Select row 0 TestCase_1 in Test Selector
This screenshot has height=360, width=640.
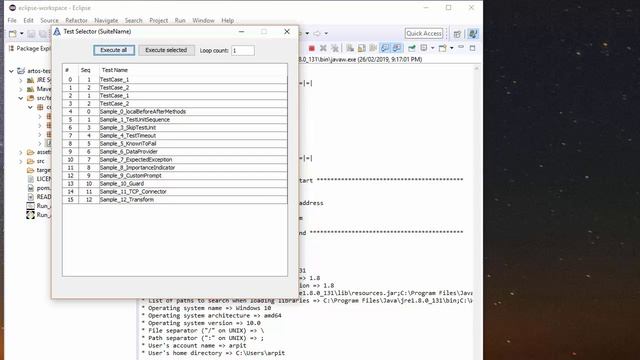[x=175, y=80]
